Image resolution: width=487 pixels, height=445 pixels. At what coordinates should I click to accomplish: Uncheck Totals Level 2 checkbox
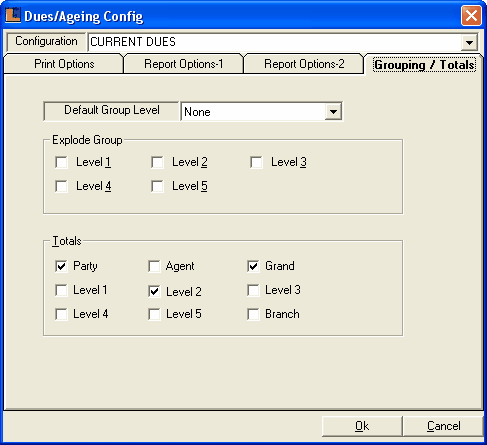pyautogui.click(x=154, y=292)
